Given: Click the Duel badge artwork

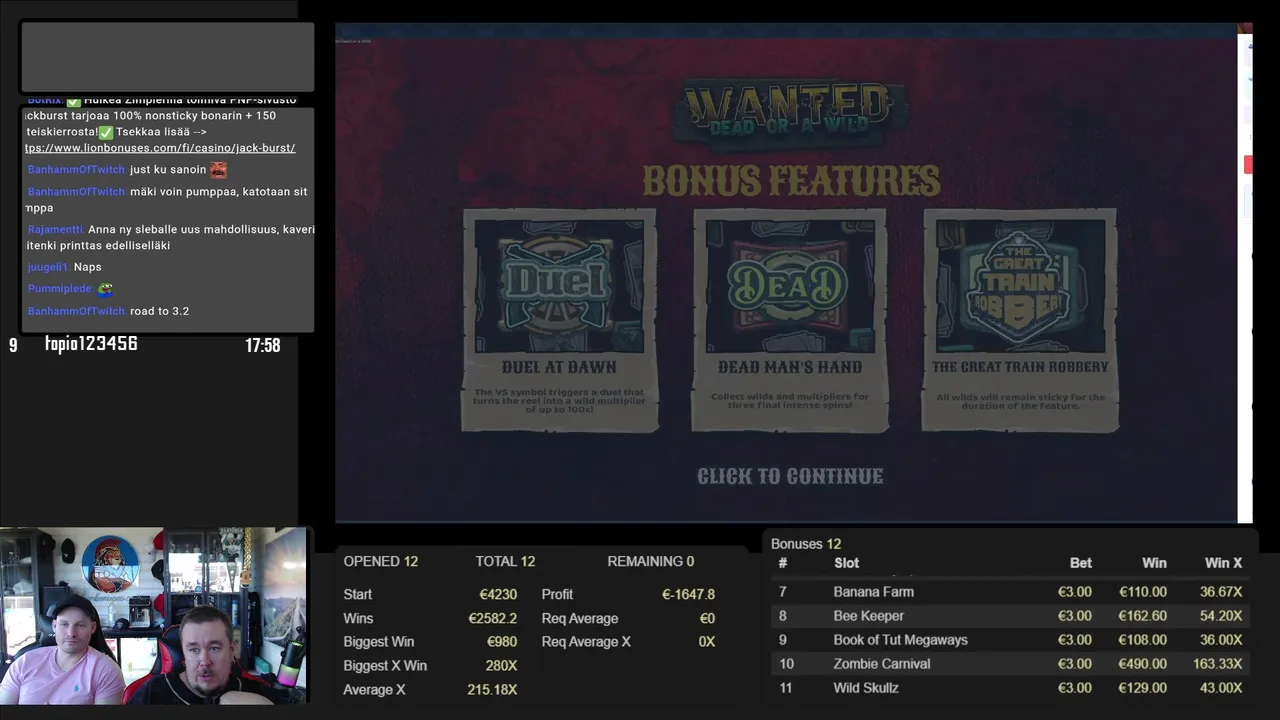Looking at the screenshot, I should pyautogui.click(x=560, y=286).
